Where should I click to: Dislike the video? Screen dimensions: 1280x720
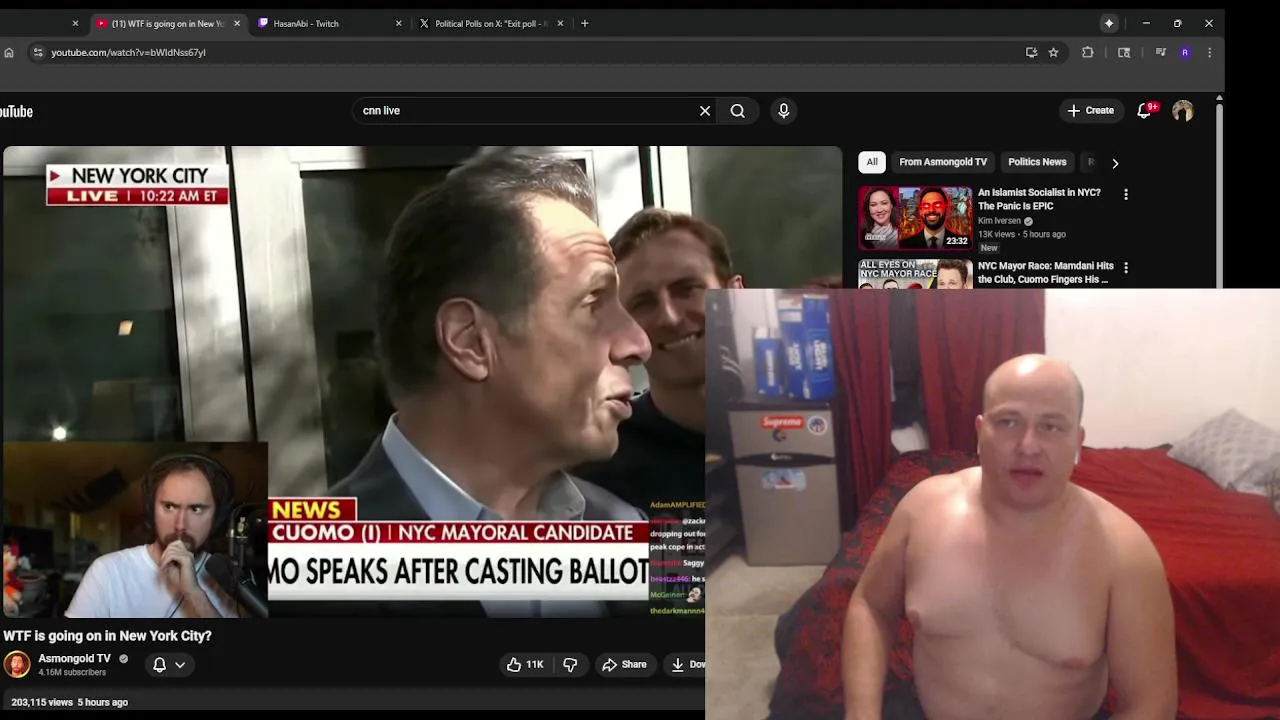pos(570,665)
